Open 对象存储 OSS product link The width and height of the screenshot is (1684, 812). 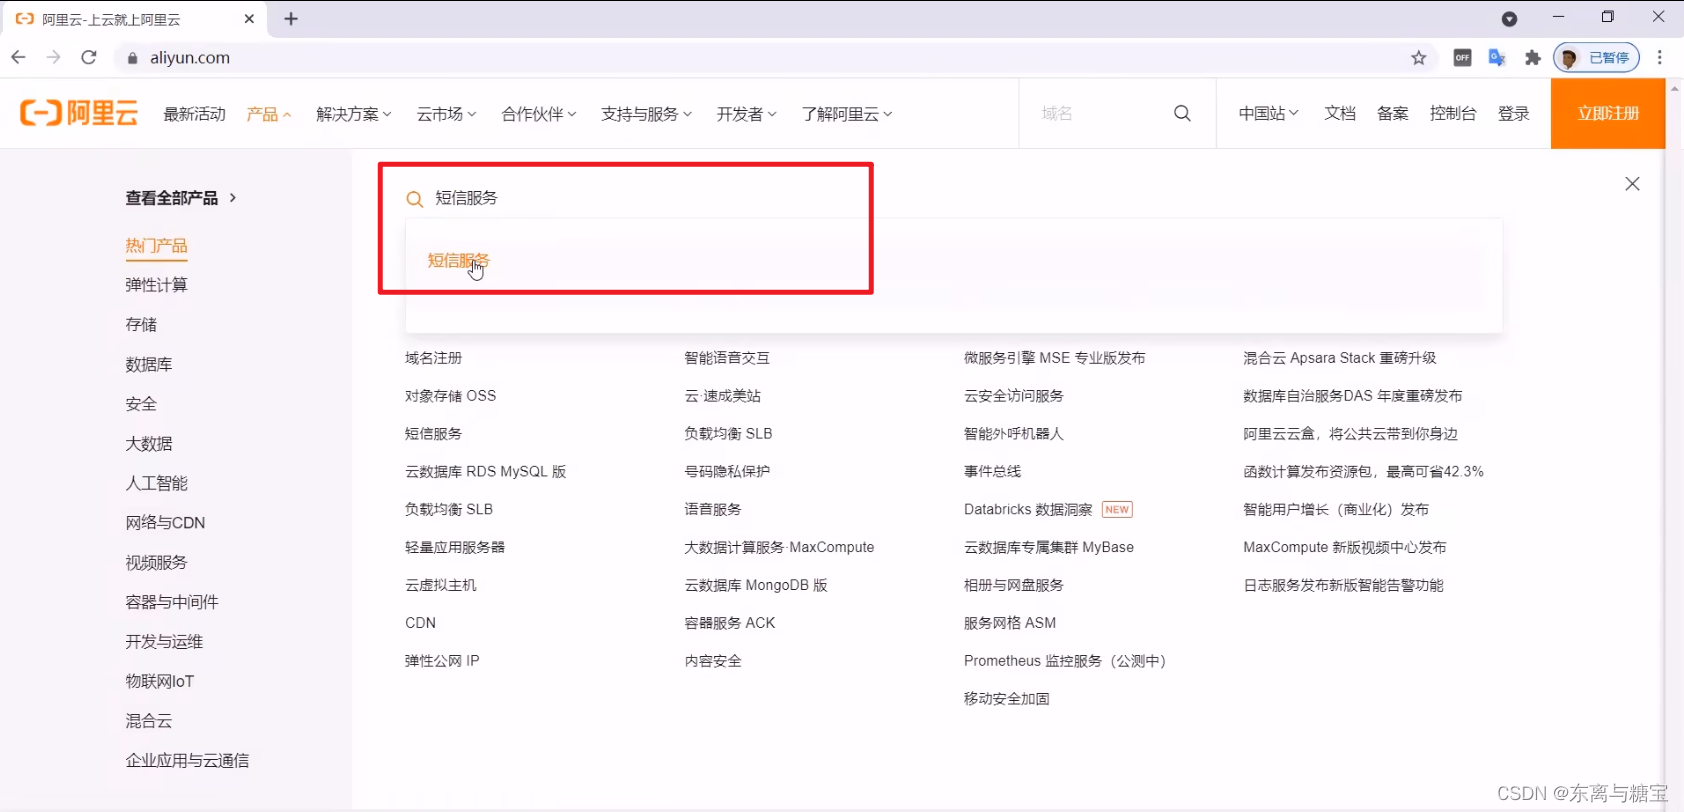click(x=450, y=396)
